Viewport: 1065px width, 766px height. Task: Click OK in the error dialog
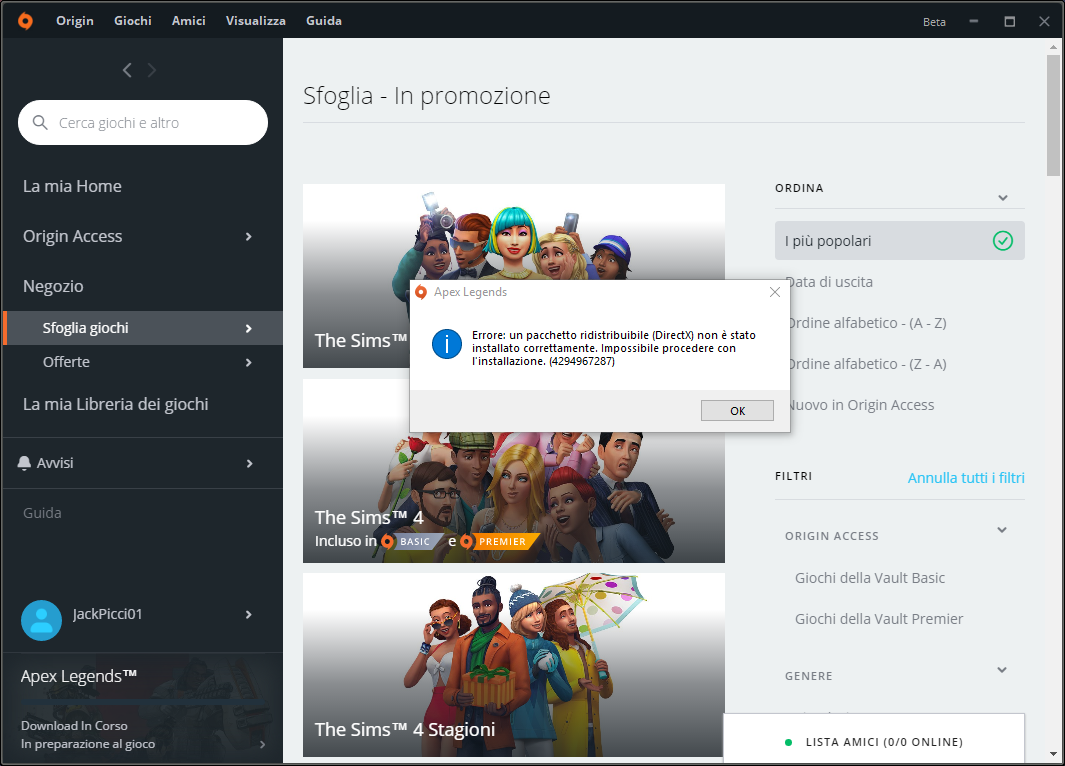pyautogui.click(x=737, y=411)
